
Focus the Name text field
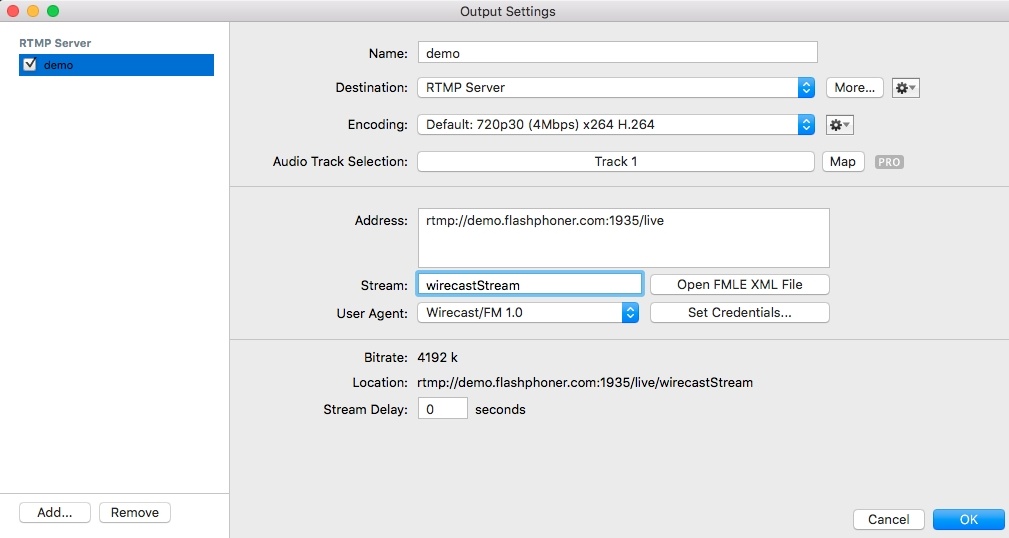coord(617,53)
